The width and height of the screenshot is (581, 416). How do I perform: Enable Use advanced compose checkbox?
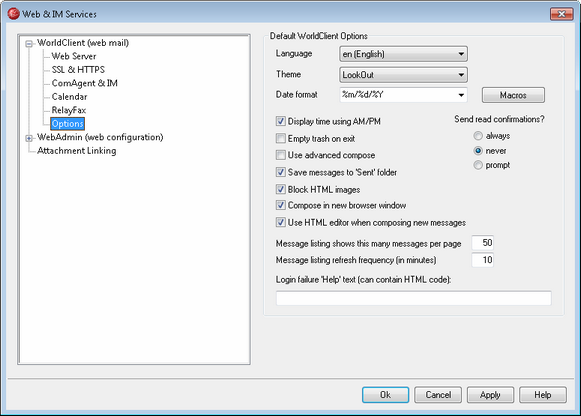(281, 155)
